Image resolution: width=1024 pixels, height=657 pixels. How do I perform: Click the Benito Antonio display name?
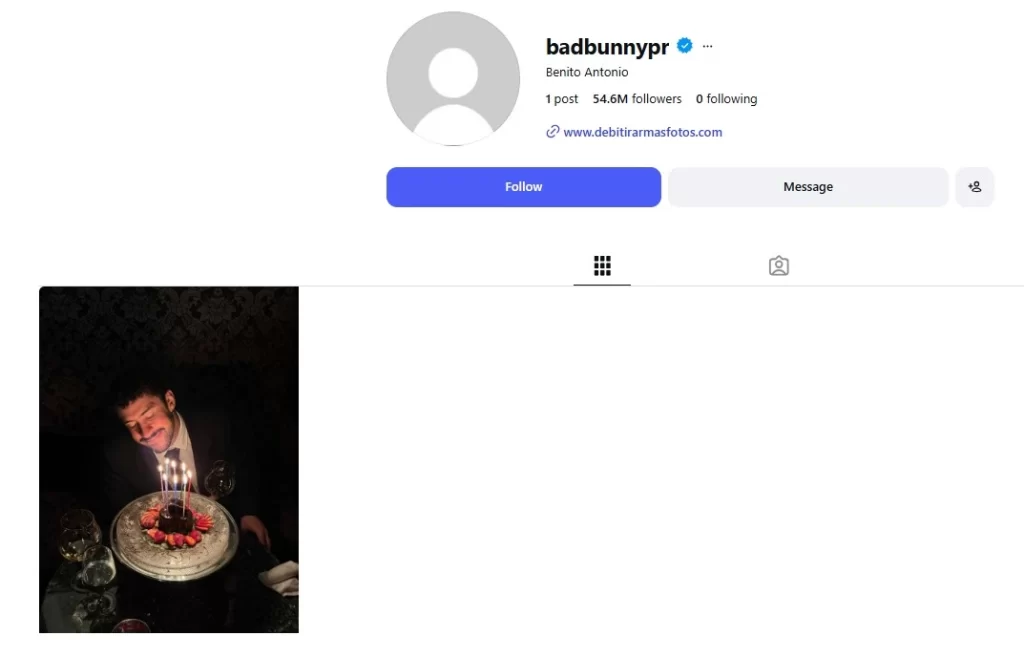pos(587,72)
